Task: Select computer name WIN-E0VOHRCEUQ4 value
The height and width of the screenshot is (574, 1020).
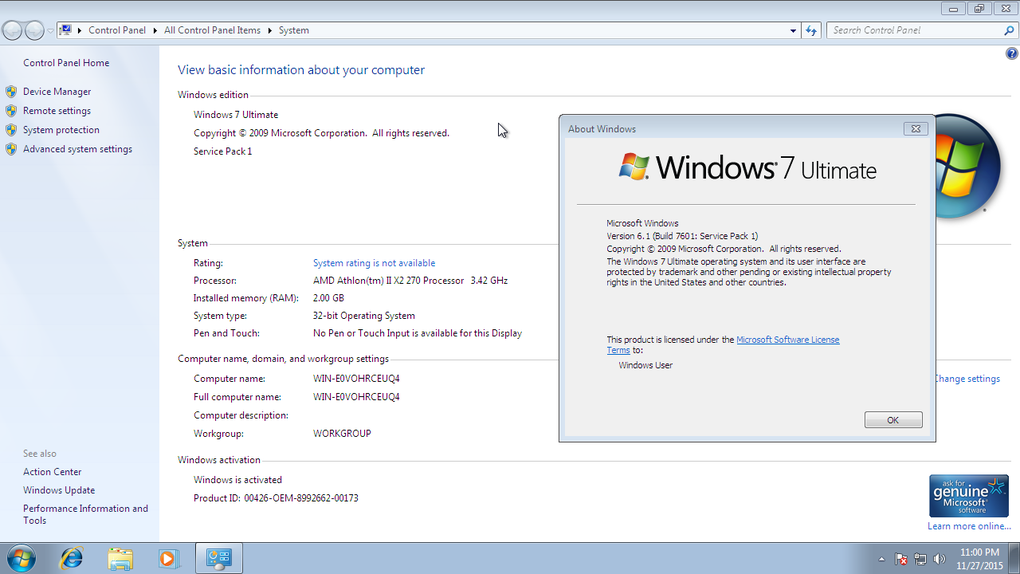Action: 356,379
